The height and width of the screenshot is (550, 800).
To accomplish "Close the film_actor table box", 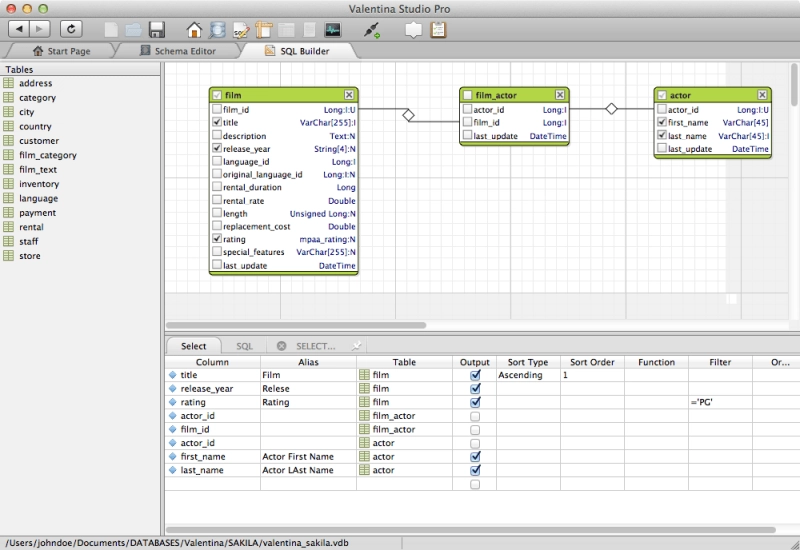I will (x=560, y=95).
